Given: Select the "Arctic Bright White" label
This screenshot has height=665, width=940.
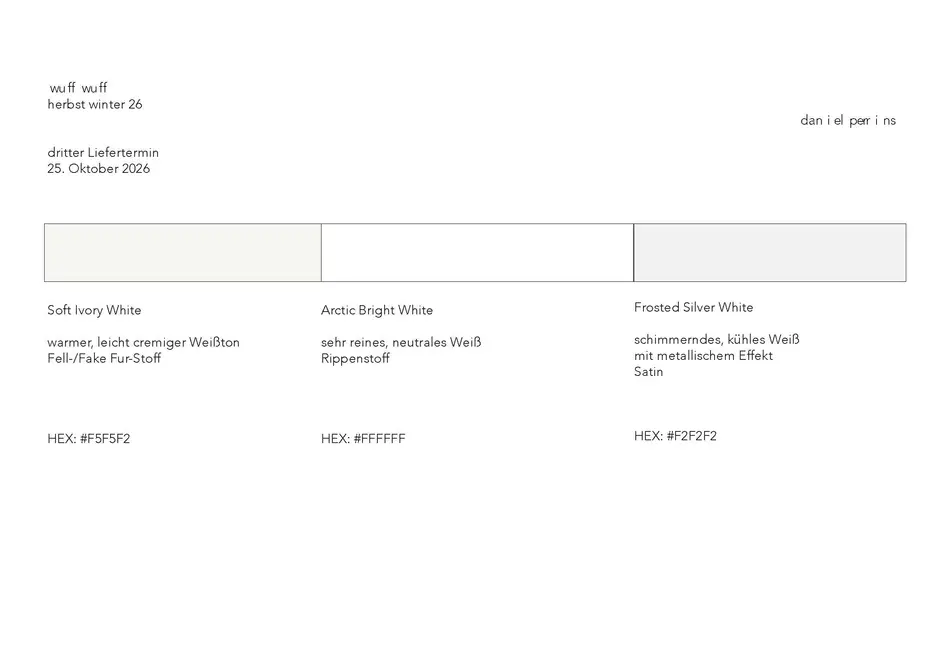Looking at the screenshot, I should 377,310.
